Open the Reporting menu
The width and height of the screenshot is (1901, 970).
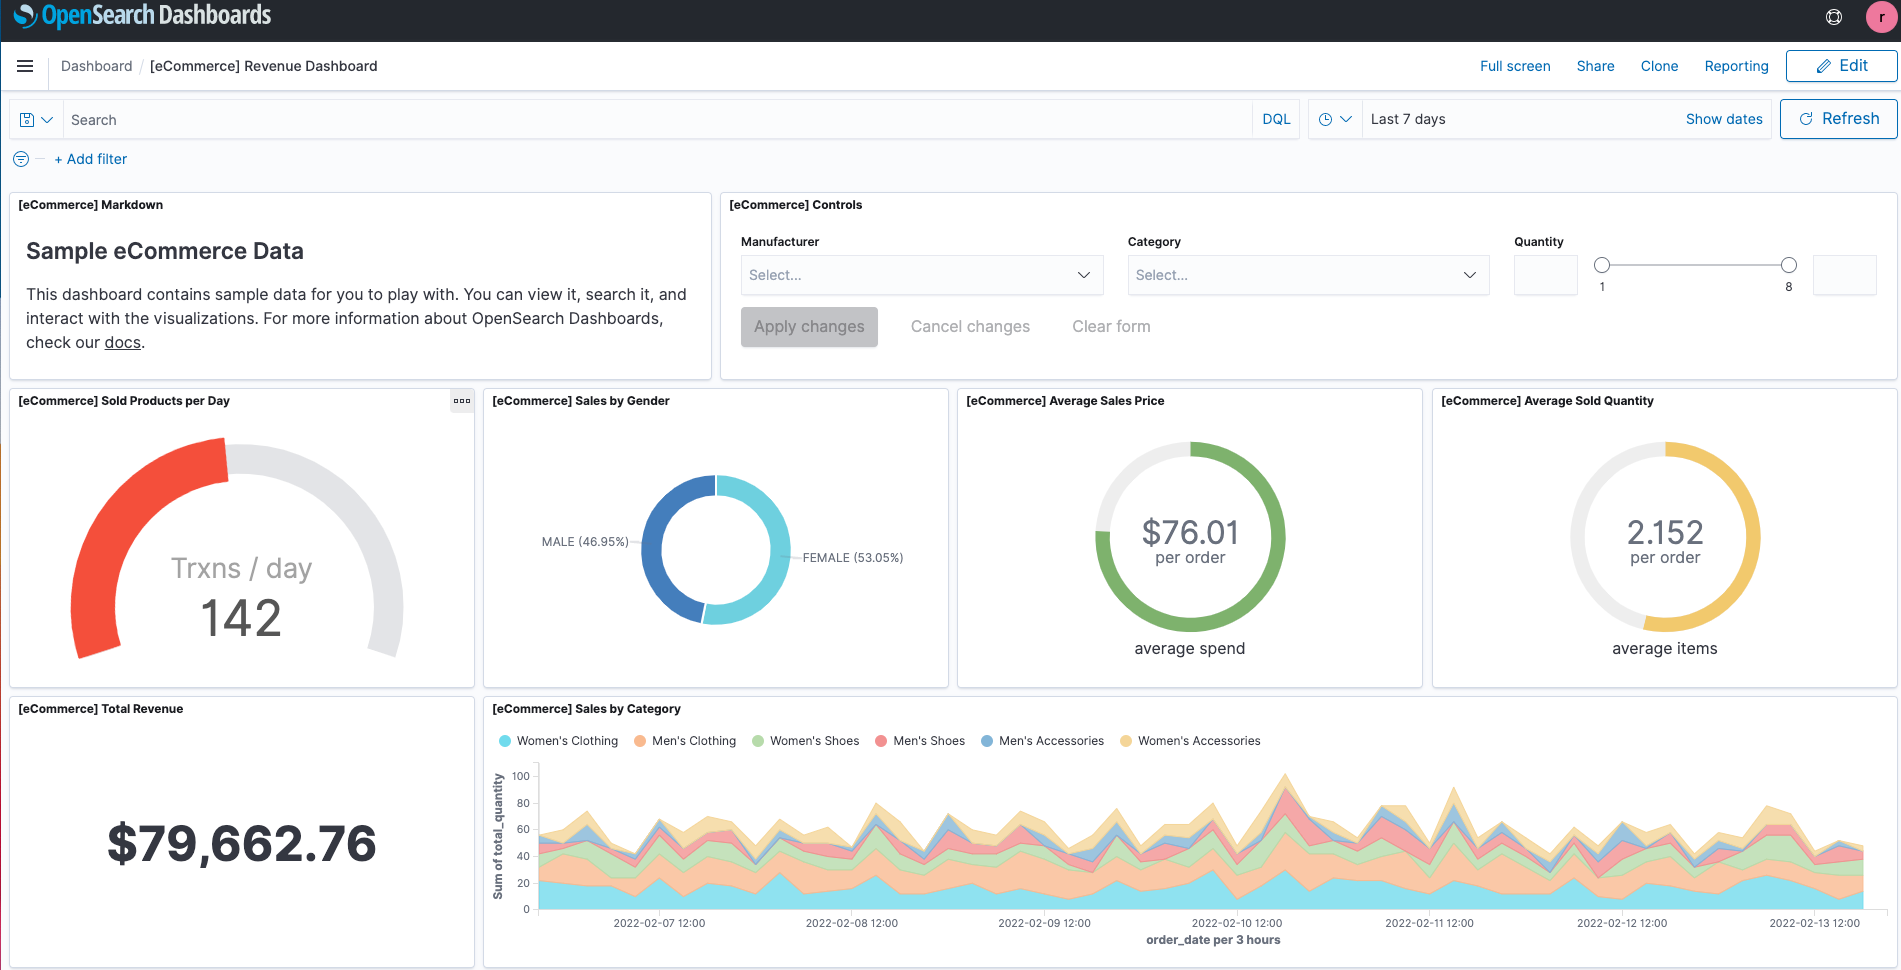point(1736,66)
